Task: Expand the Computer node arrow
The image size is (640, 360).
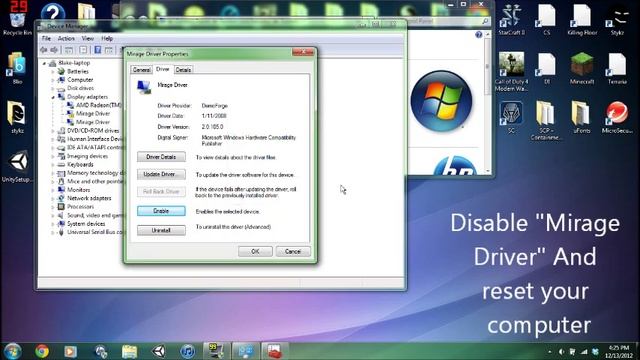Action: (x=53, y=80)
